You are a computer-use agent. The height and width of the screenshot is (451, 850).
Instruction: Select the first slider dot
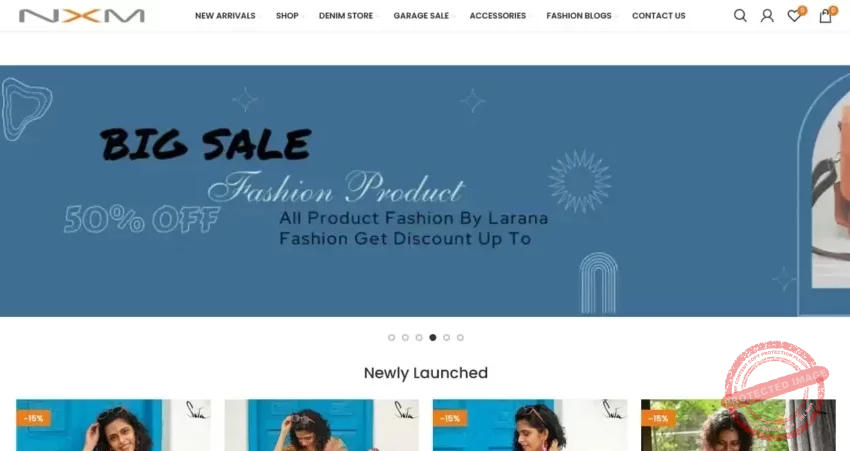[x=391, y=337]
